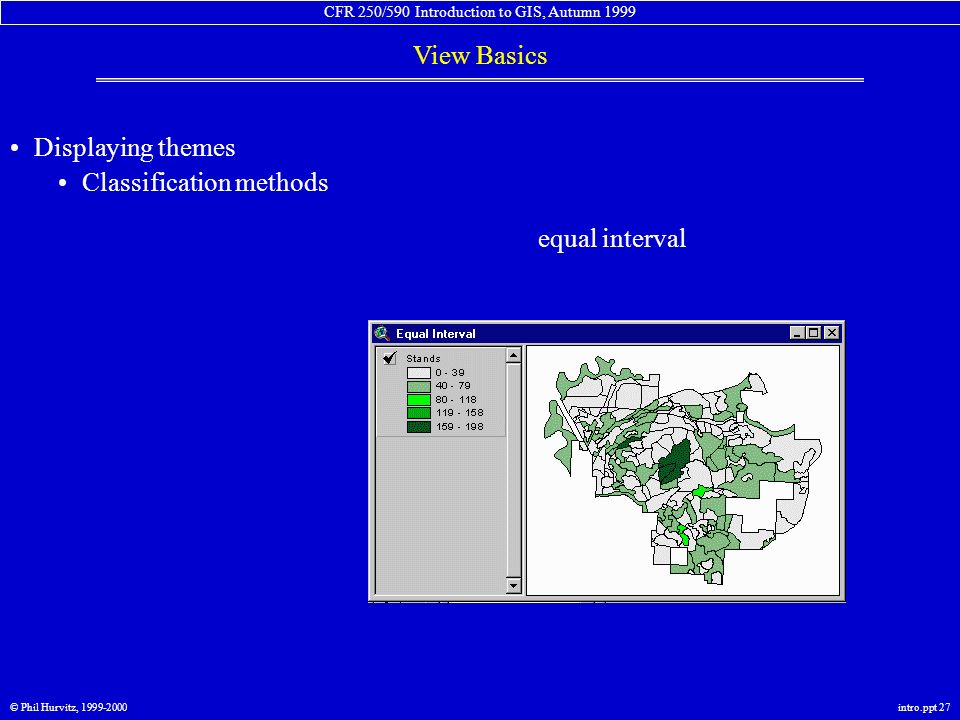Click the Classification methods sub-bullet
Image resolution: width=960 pixels, height=720 pixels.
tap(205, 182)
